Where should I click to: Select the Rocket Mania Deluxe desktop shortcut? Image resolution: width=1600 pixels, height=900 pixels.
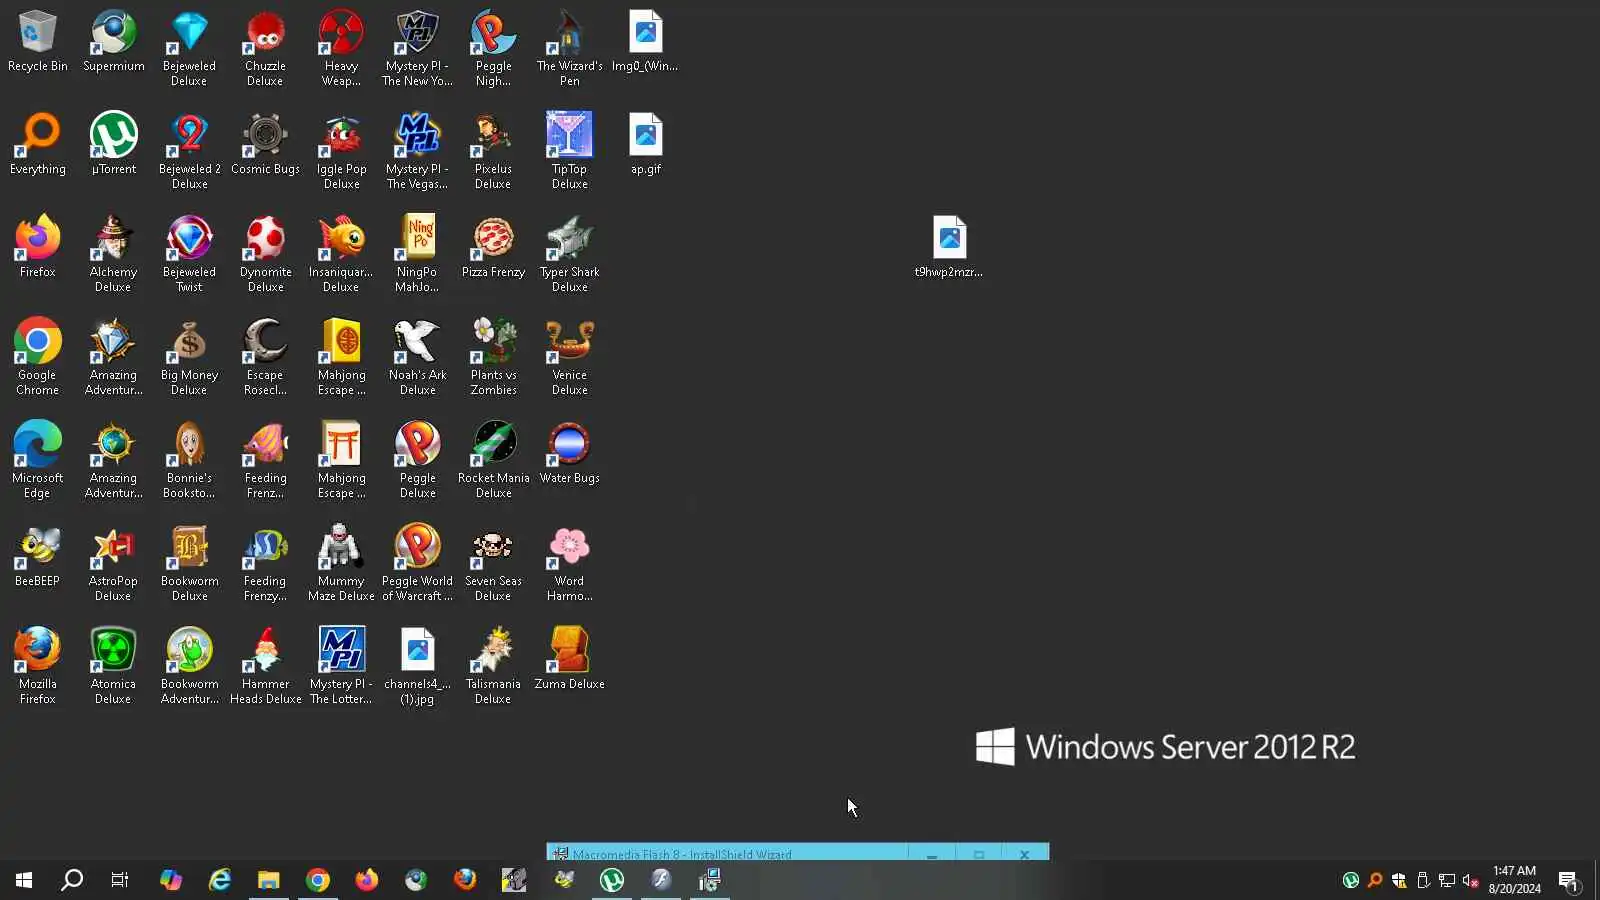pyautogui.click(x=493, y=460)
